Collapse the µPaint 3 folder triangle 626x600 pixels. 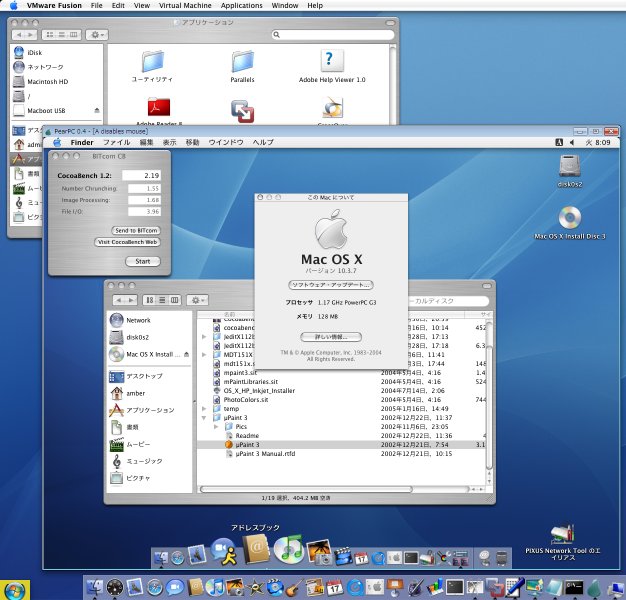(x=204, y=418)
